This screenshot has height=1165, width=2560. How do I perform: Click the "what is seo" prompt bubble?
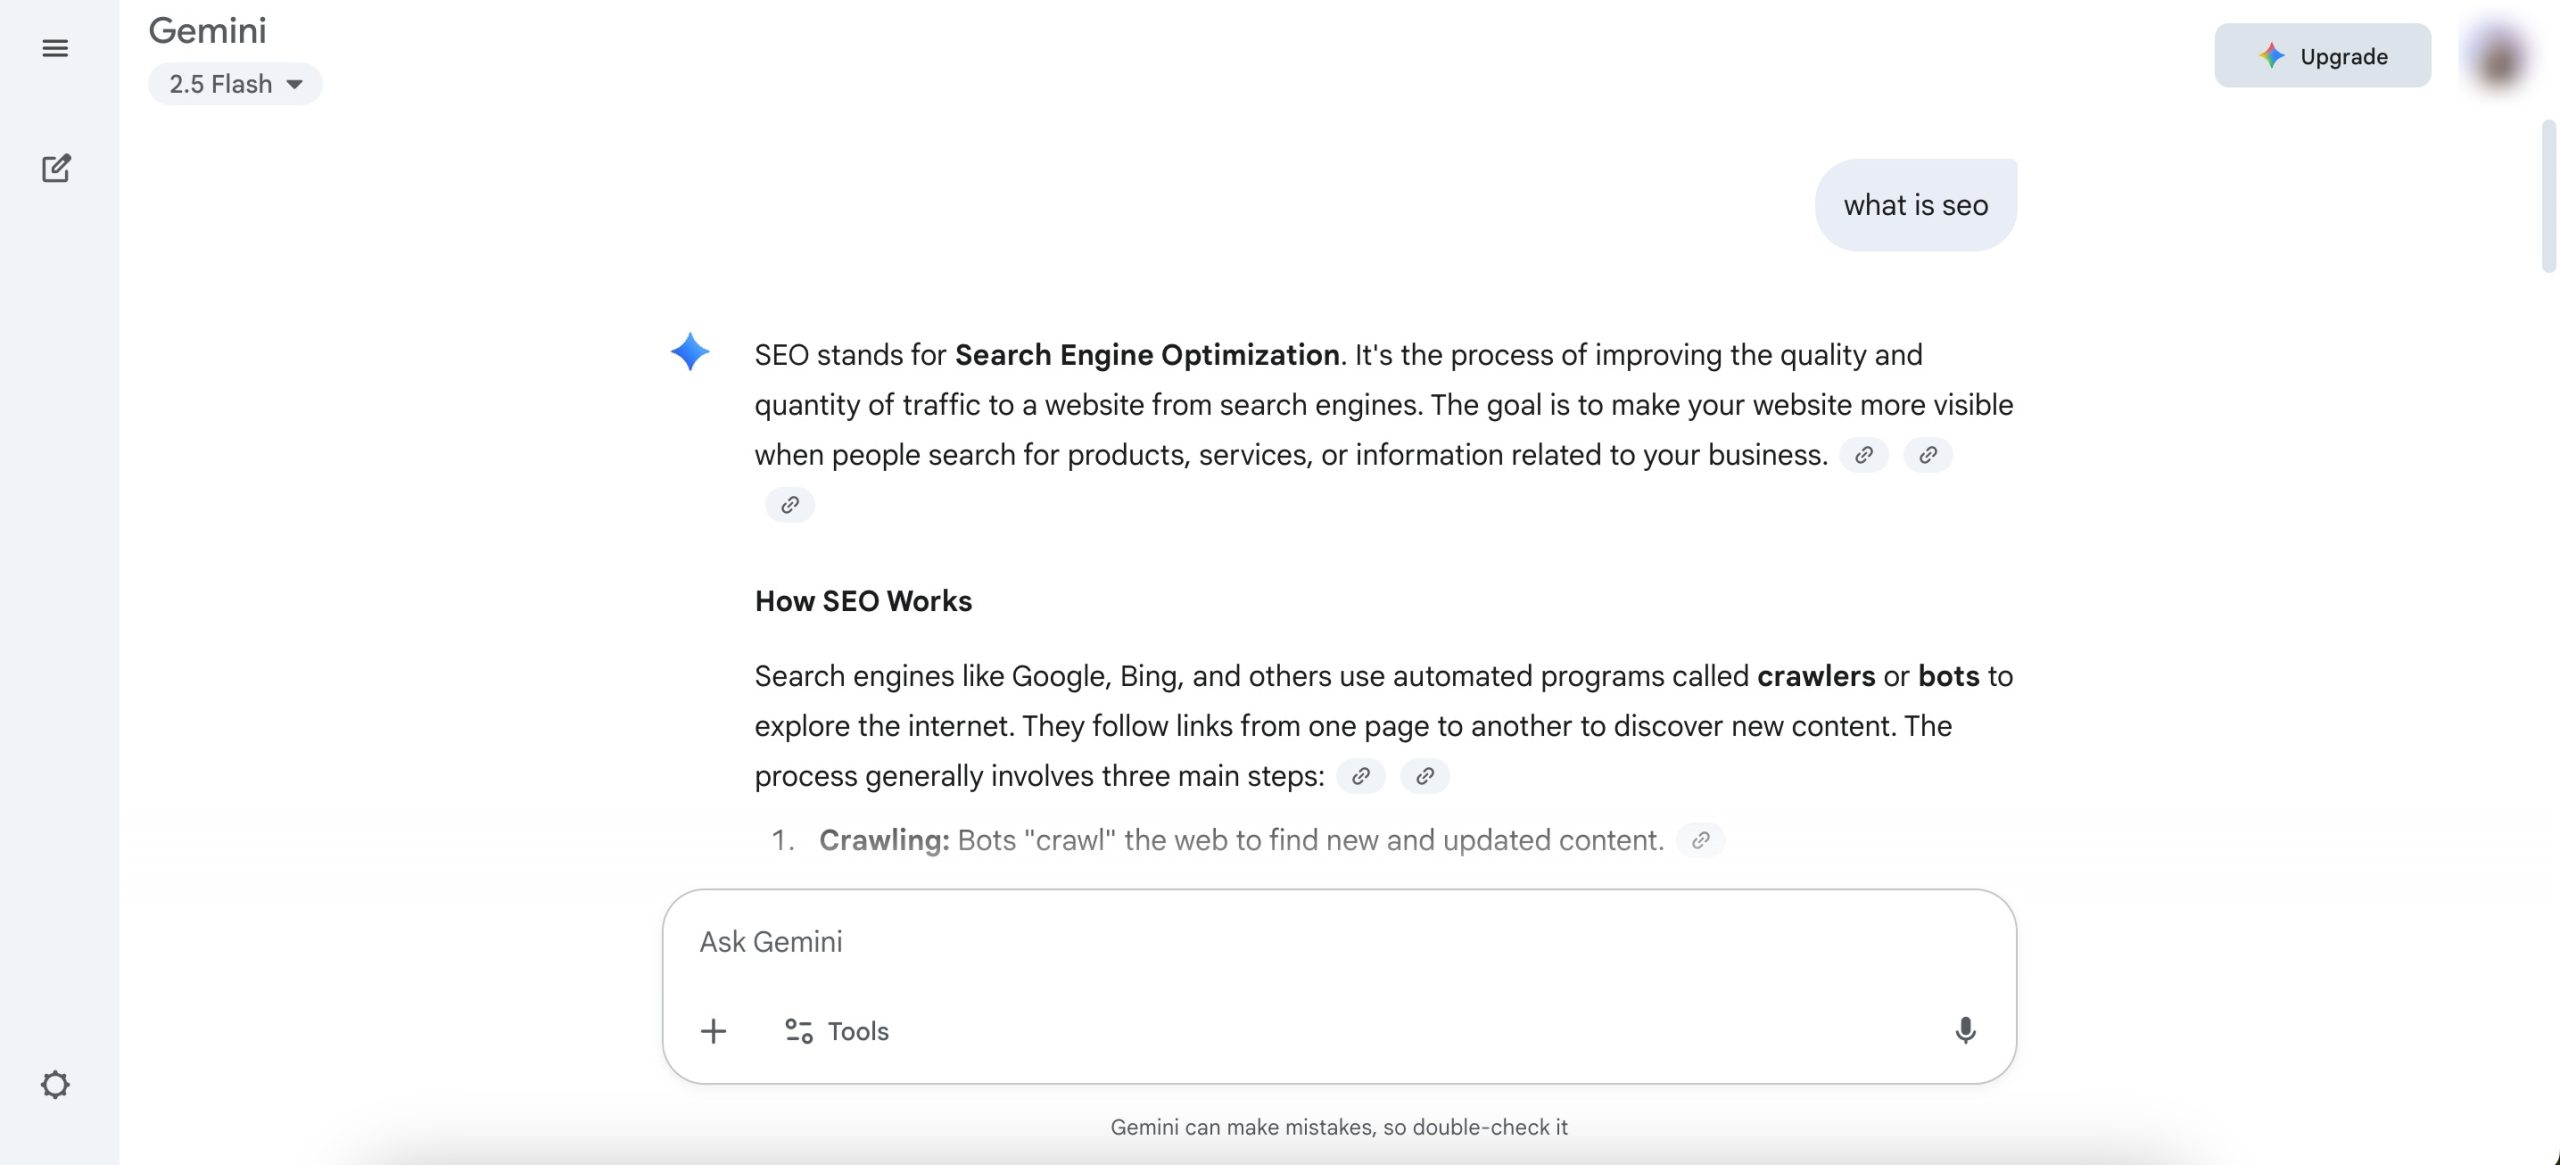point(1915,205)
